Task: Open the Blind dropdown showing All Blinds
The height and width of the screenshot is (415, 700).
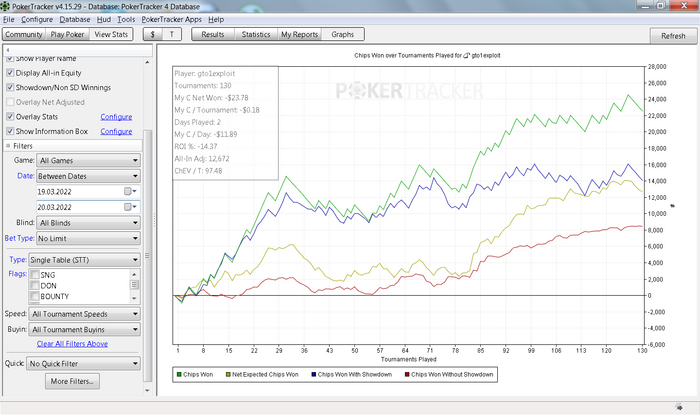Action: pyautogui.click(x=88, y=223)
